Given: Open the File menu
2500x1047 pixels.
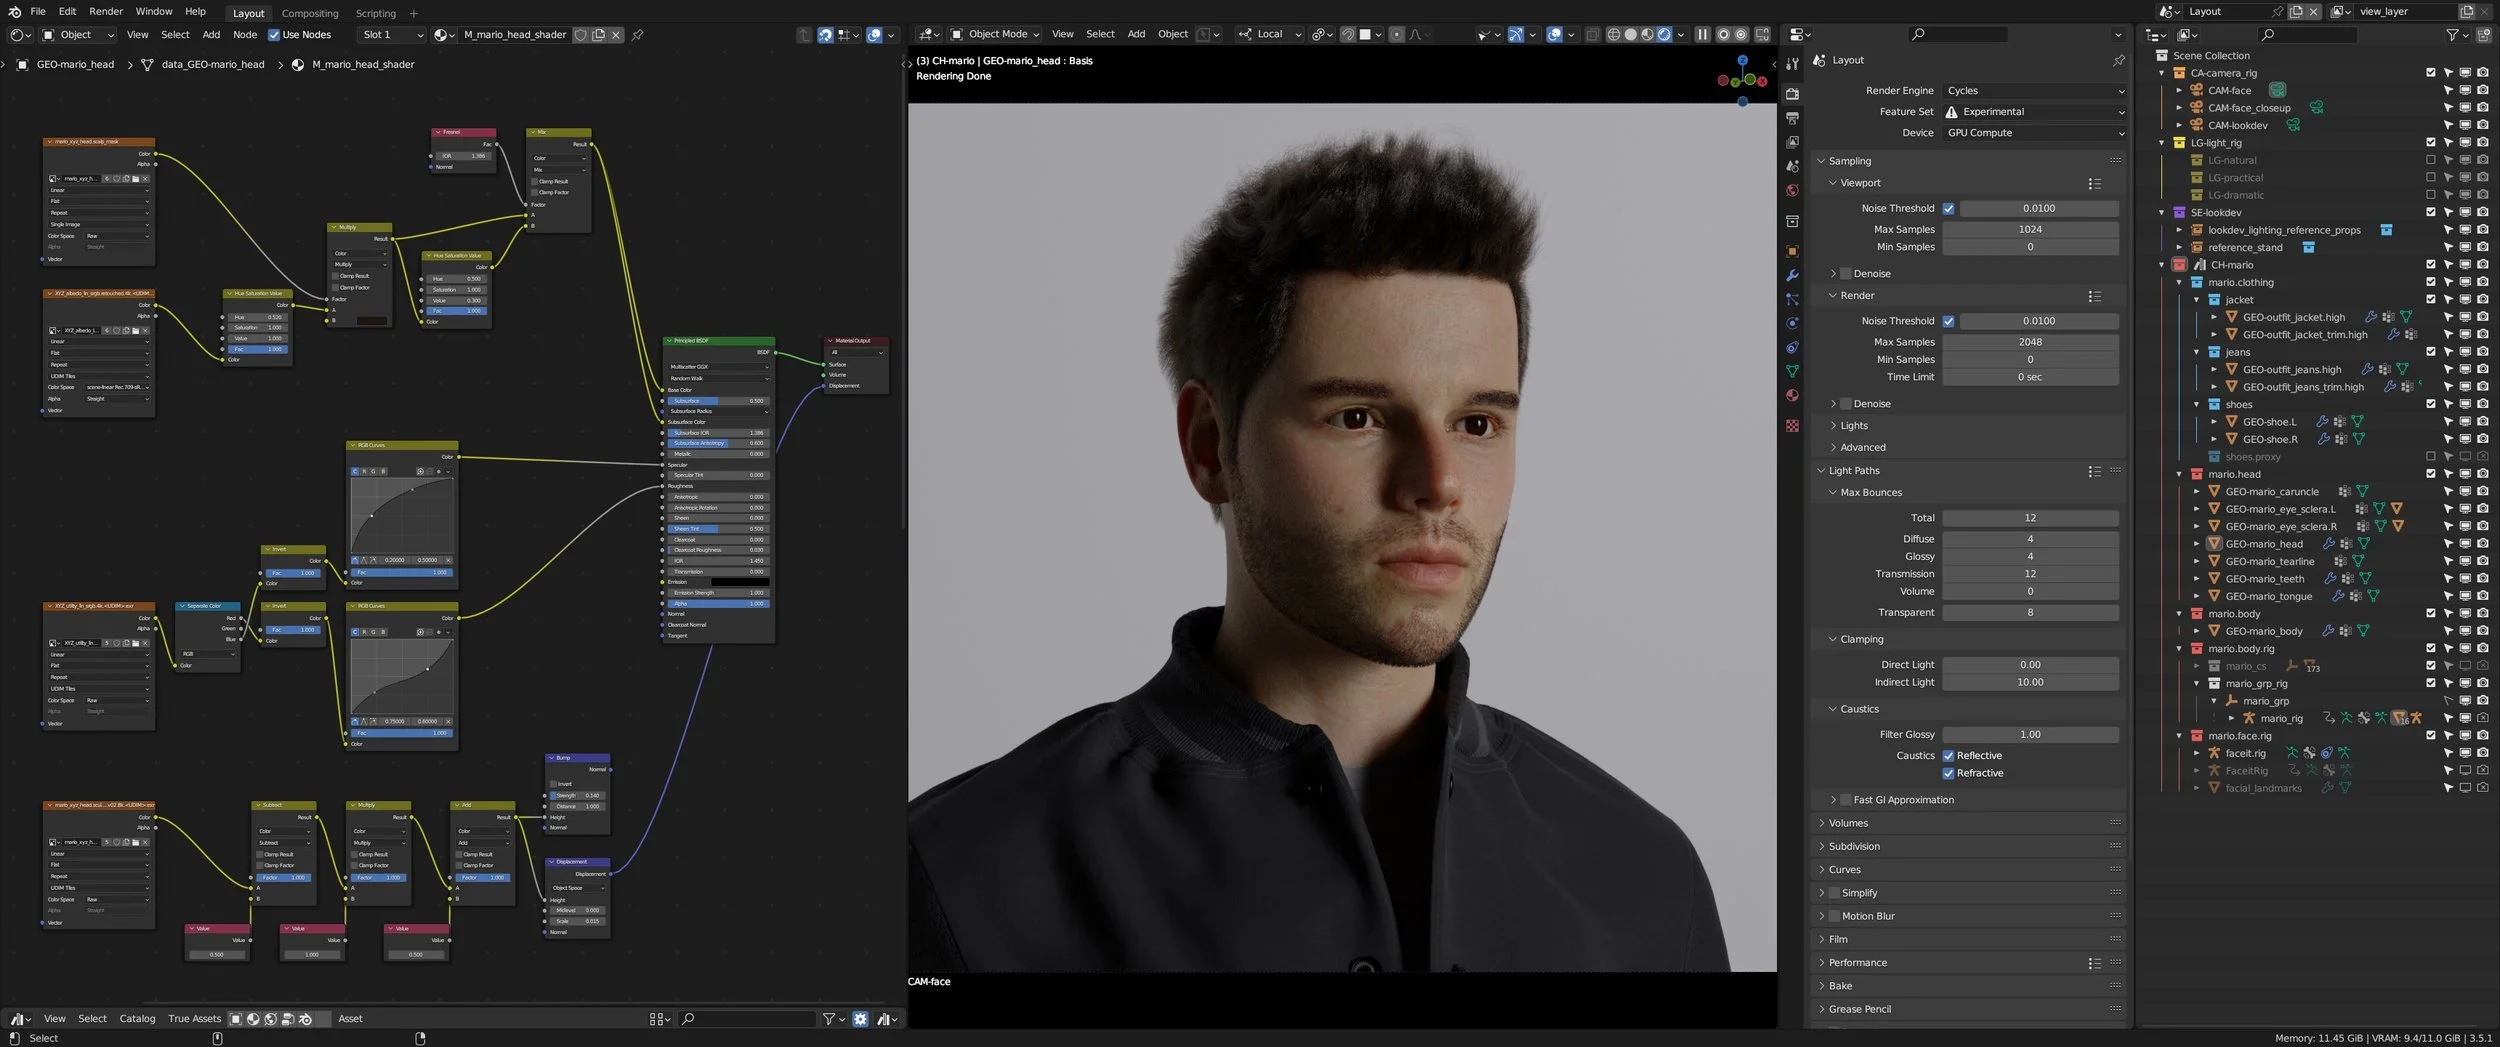Looking at the screenshot, I should coord(38,12).
